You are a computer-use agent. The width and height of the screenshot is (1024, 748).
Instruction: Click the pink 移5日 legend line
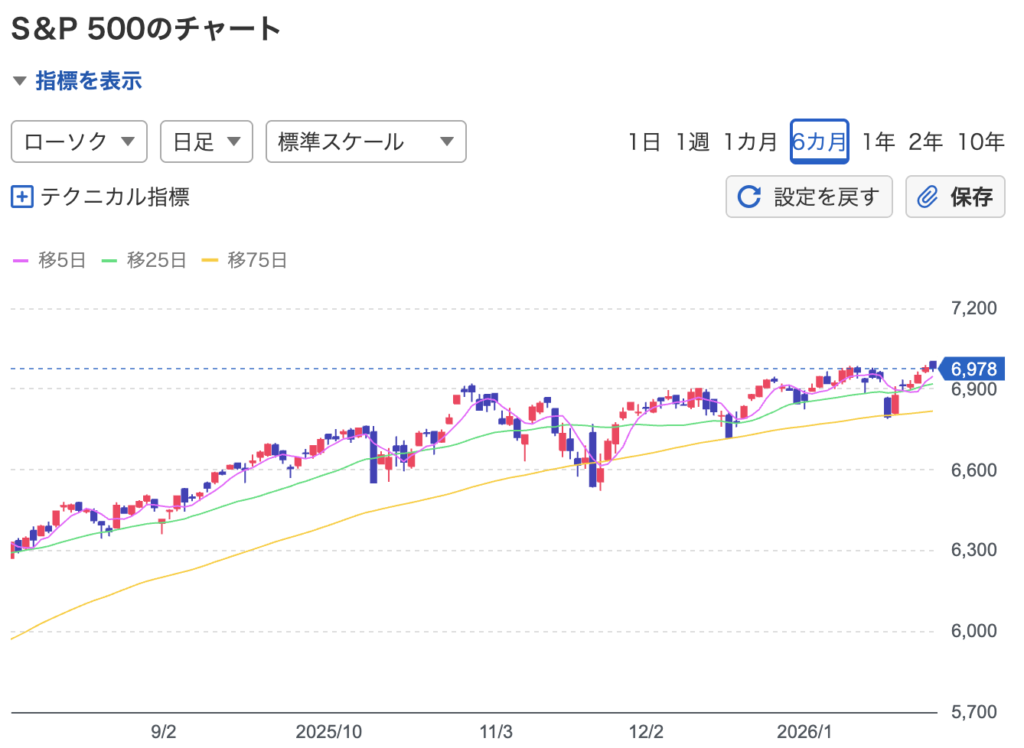point(20,261)
